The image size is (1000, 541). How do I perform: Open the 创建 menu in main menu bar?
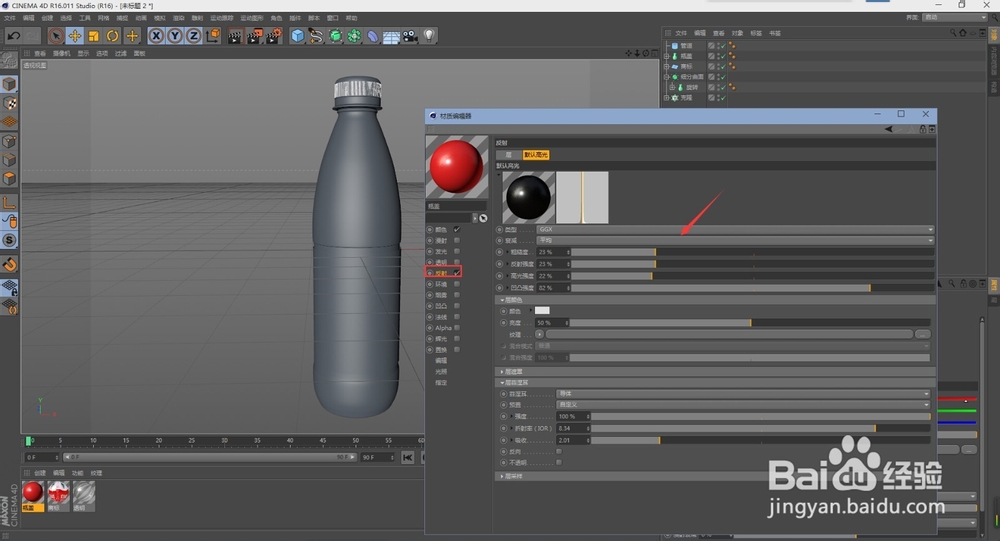47,18
